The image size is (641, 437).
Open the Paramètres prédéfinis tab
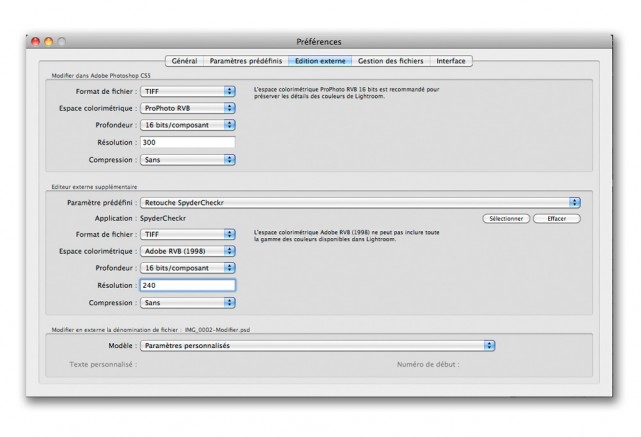(x=246, y=61)
